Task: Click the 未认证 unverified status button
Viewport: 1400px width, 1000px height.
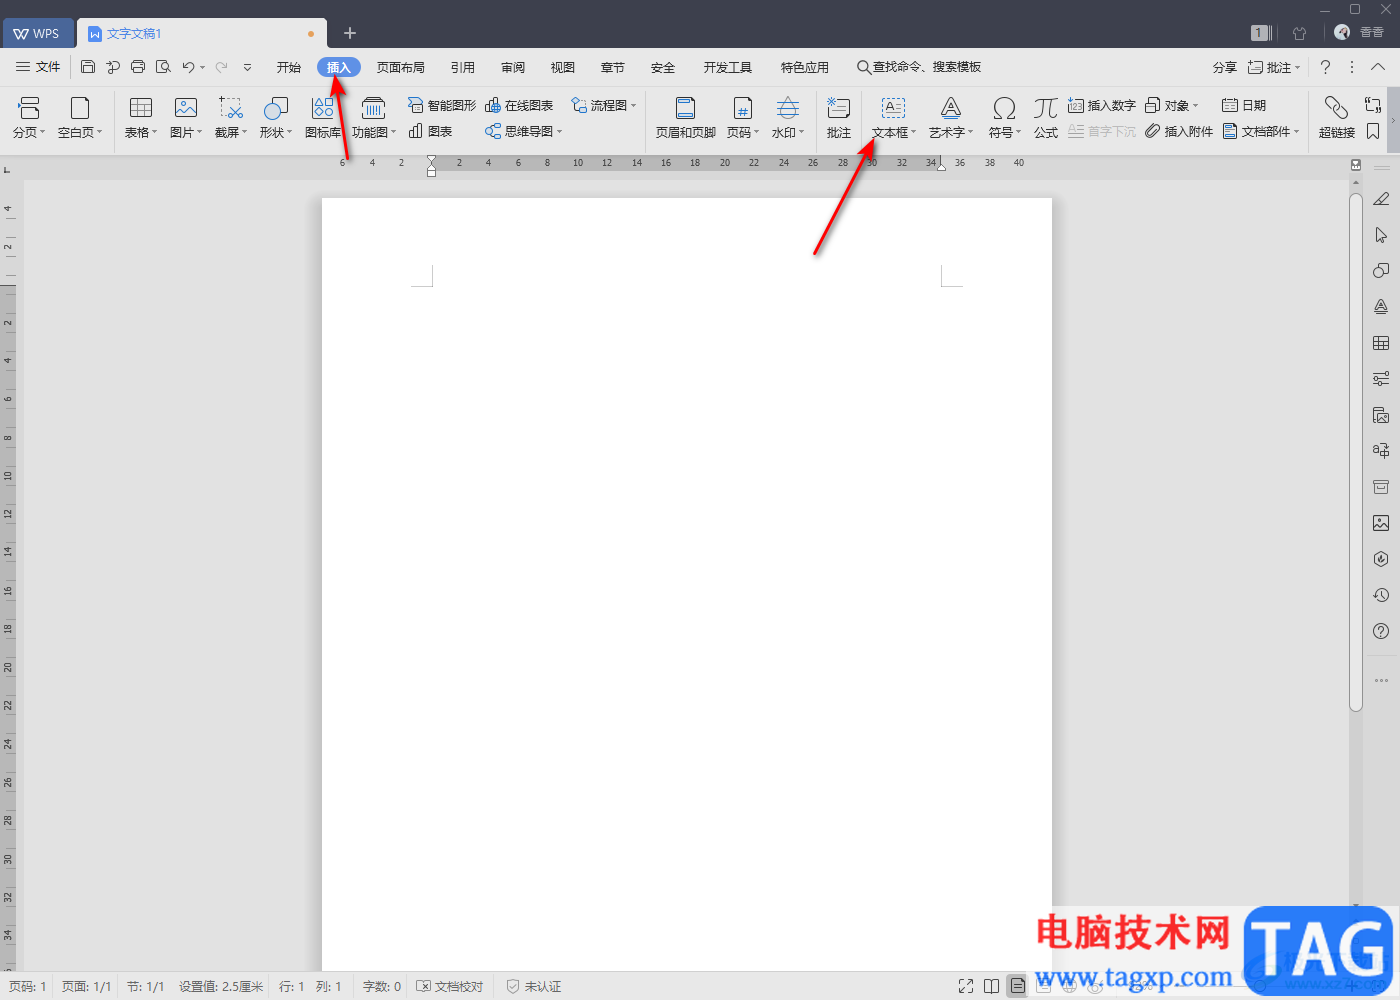Action: pyautogui.click(x=534, y=986)
